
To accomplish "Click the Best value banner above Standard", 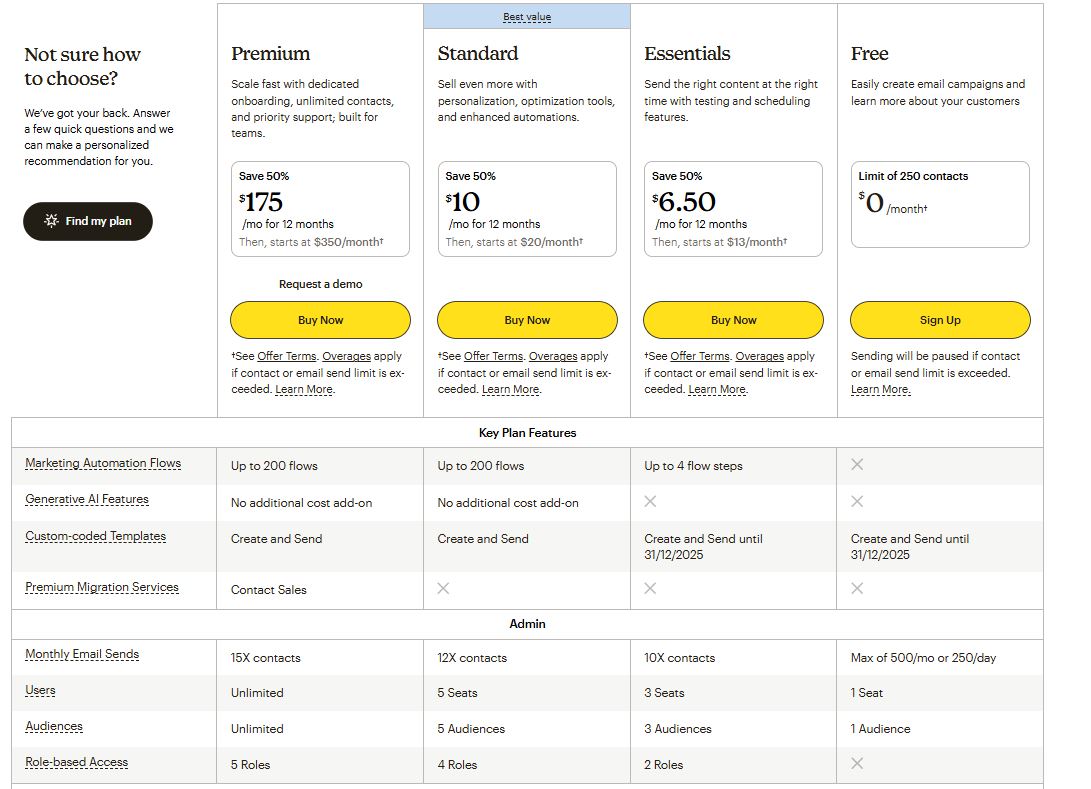I will [x=527, y=16].
